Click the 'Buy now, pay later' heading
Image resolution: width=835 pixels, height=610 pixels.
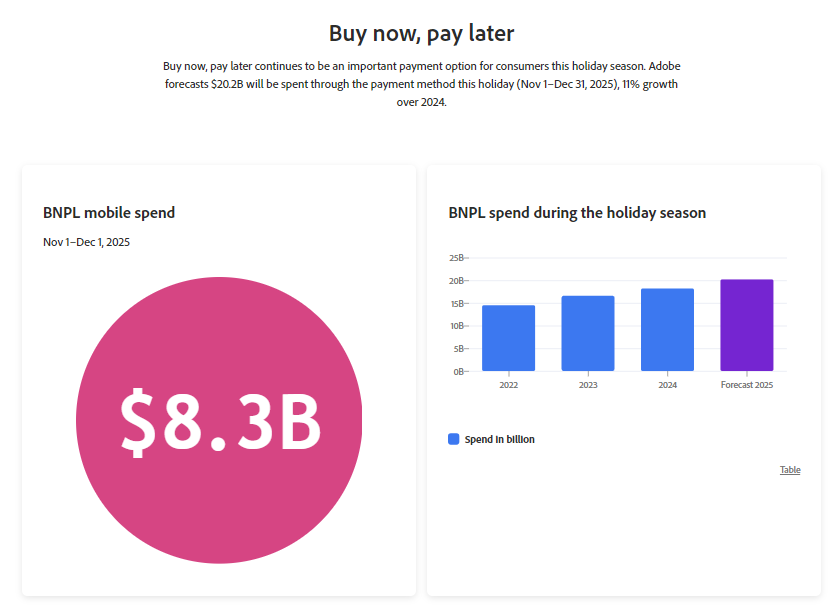421,34
